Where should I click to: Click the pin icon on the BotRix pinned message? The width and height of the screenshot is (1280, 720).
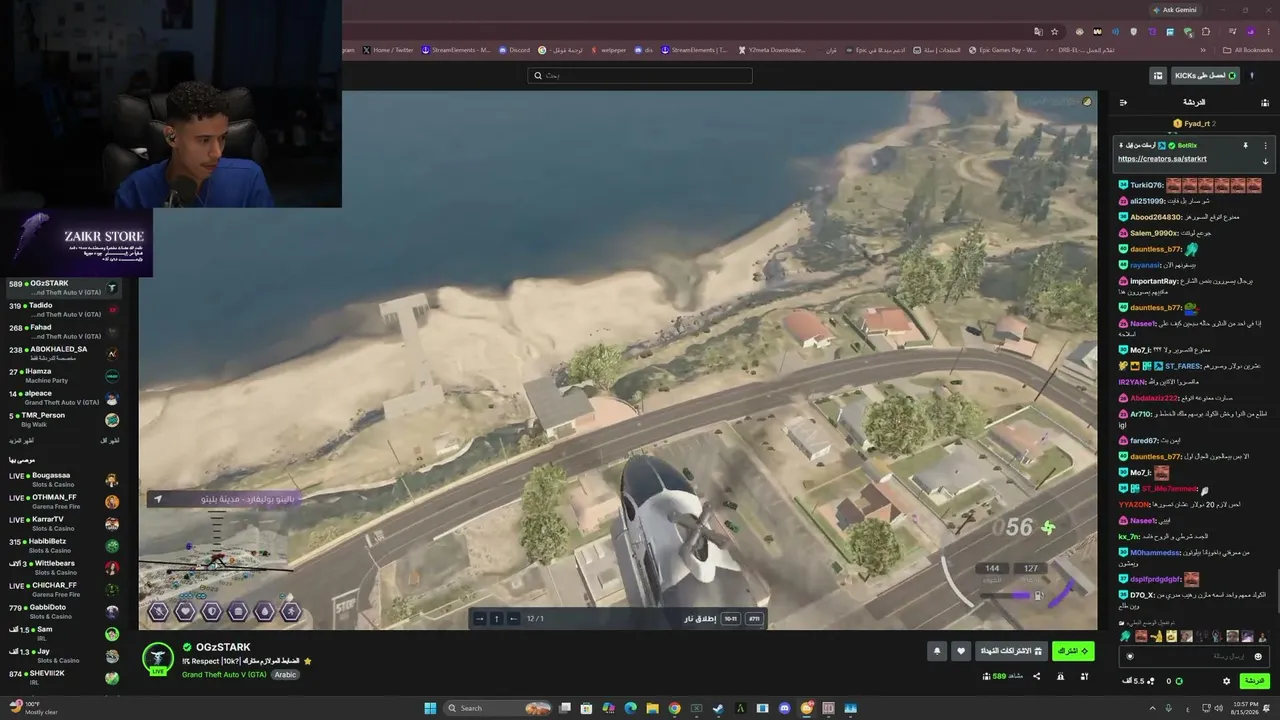click(1245, 145)
